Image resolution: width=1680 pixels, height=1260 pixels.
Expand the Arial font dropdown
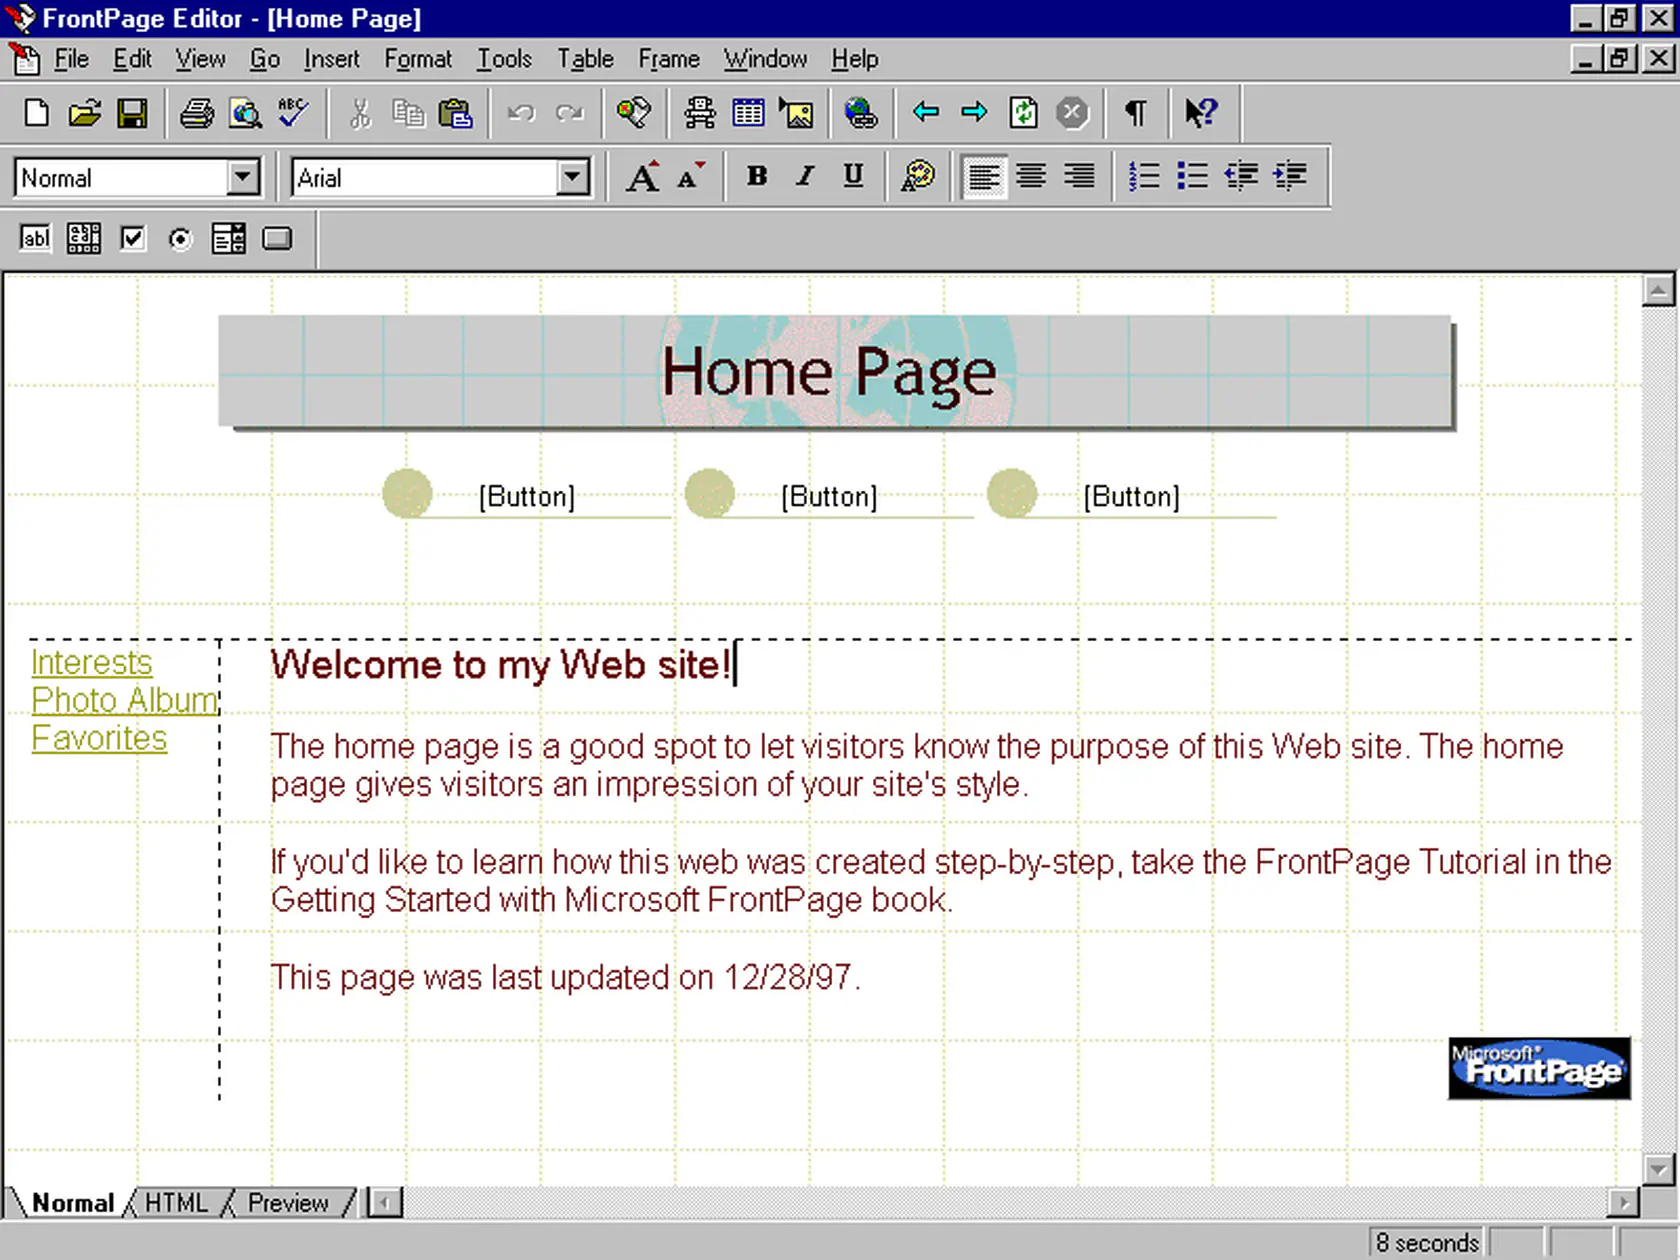(x=572, y=178)
